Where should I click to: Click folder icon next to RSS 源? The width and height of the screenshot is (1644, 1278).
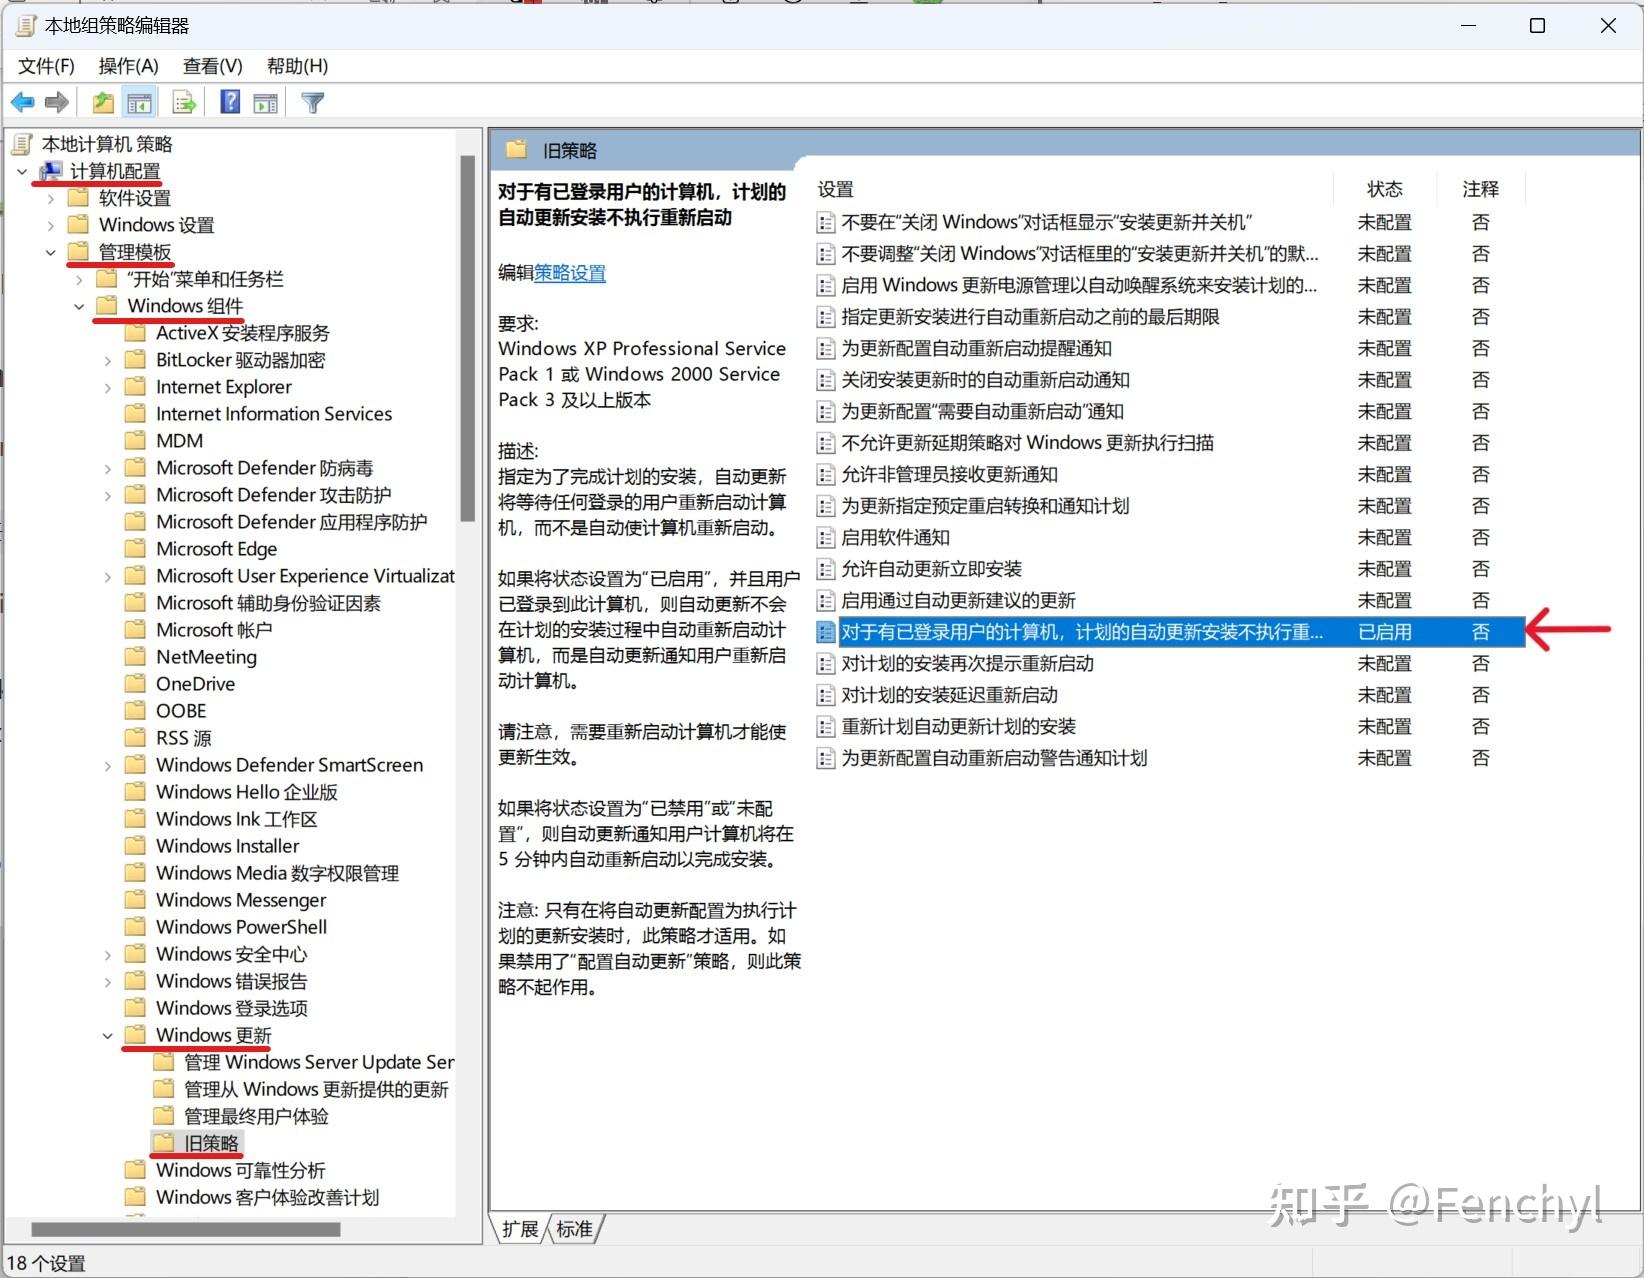coord(135,737)
